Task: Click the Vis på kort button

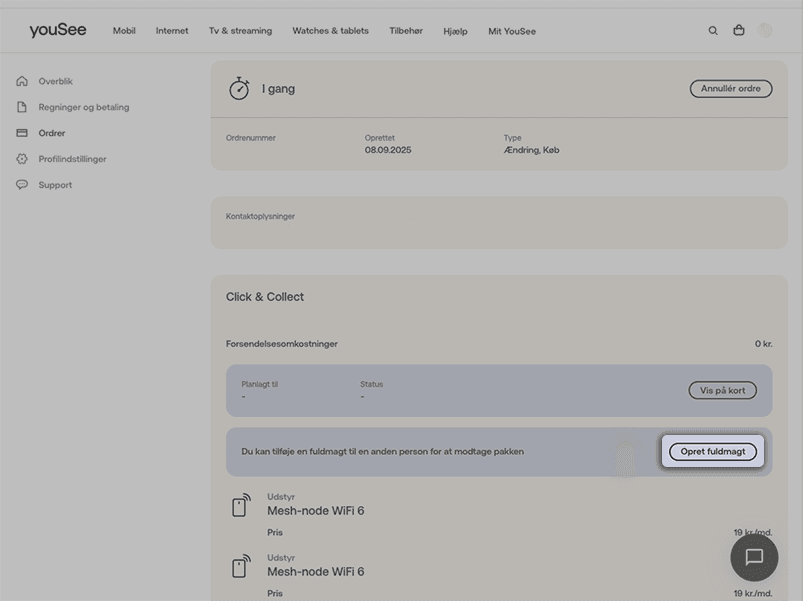Action: pos(722,390)
